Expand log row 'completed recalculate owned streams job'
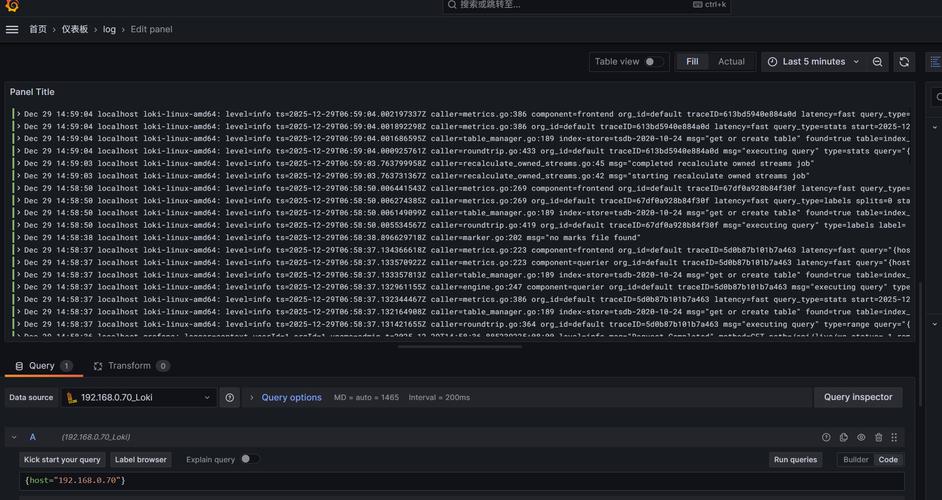942x500 pixels. click(x=19, y=163)
